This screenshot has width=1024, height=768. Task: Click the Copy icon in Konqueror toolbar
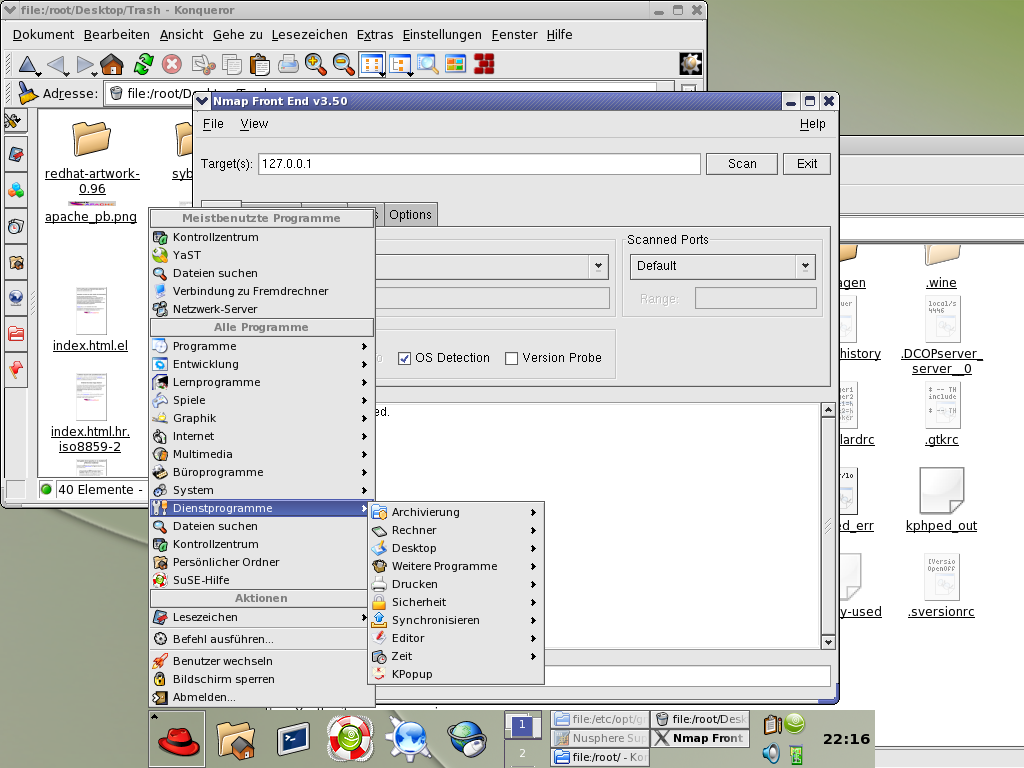(x=232, y=65)
